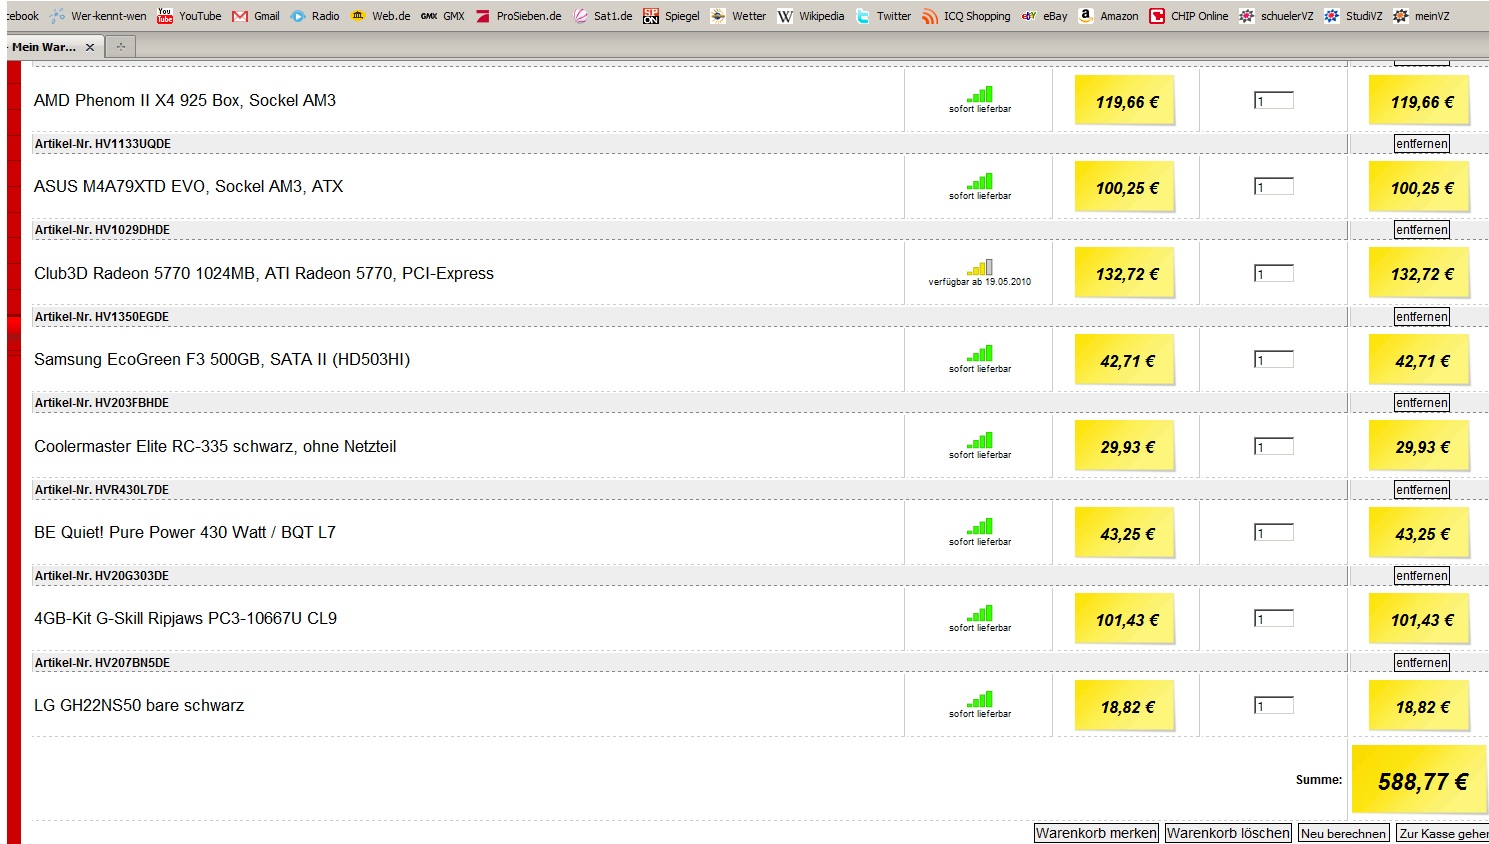Click Warenkorb merken button
This screenshot has height=844, width=1489.
(1096, 833)
